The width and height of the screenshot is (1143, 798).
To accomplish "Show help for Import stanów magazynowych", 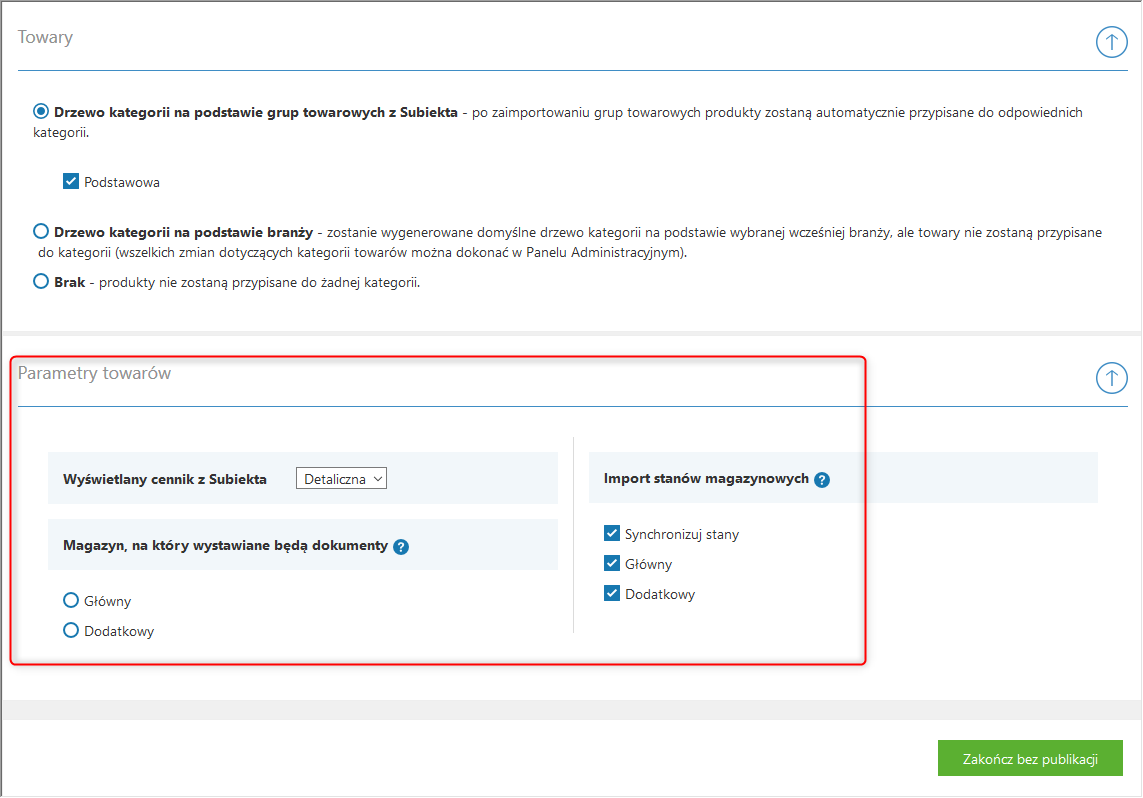I will click(x=822, y=480).
